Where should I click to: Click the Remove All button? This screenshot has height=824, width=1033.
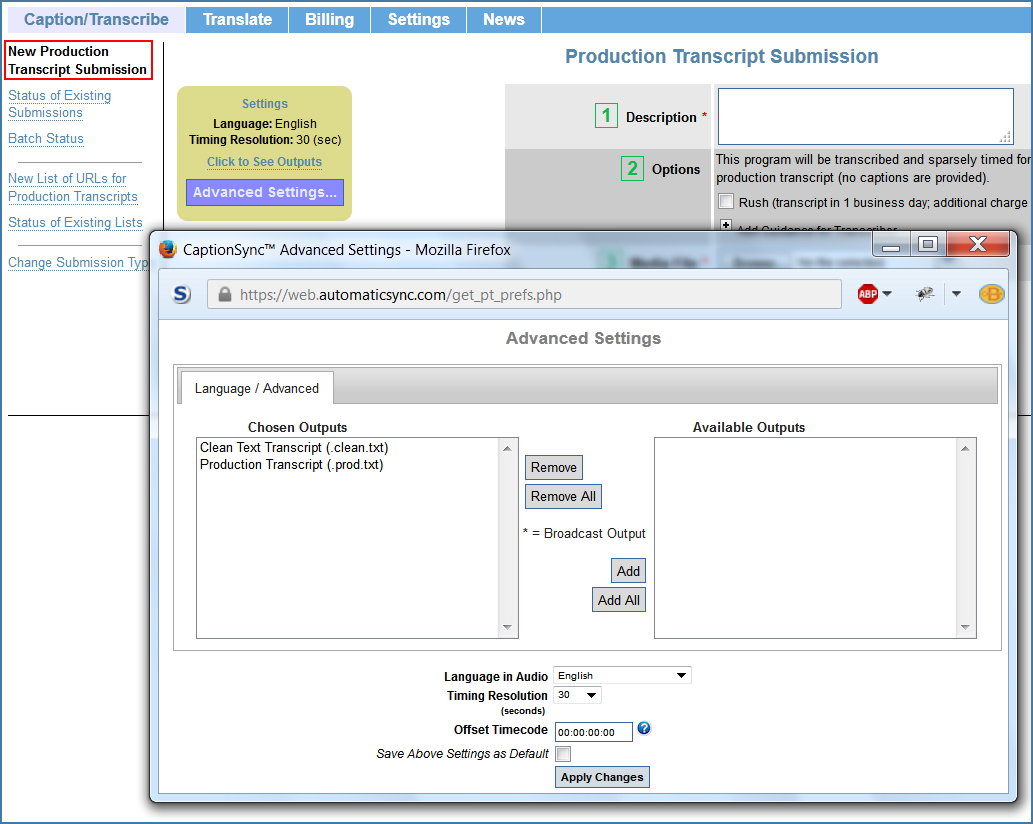point(563,496)
